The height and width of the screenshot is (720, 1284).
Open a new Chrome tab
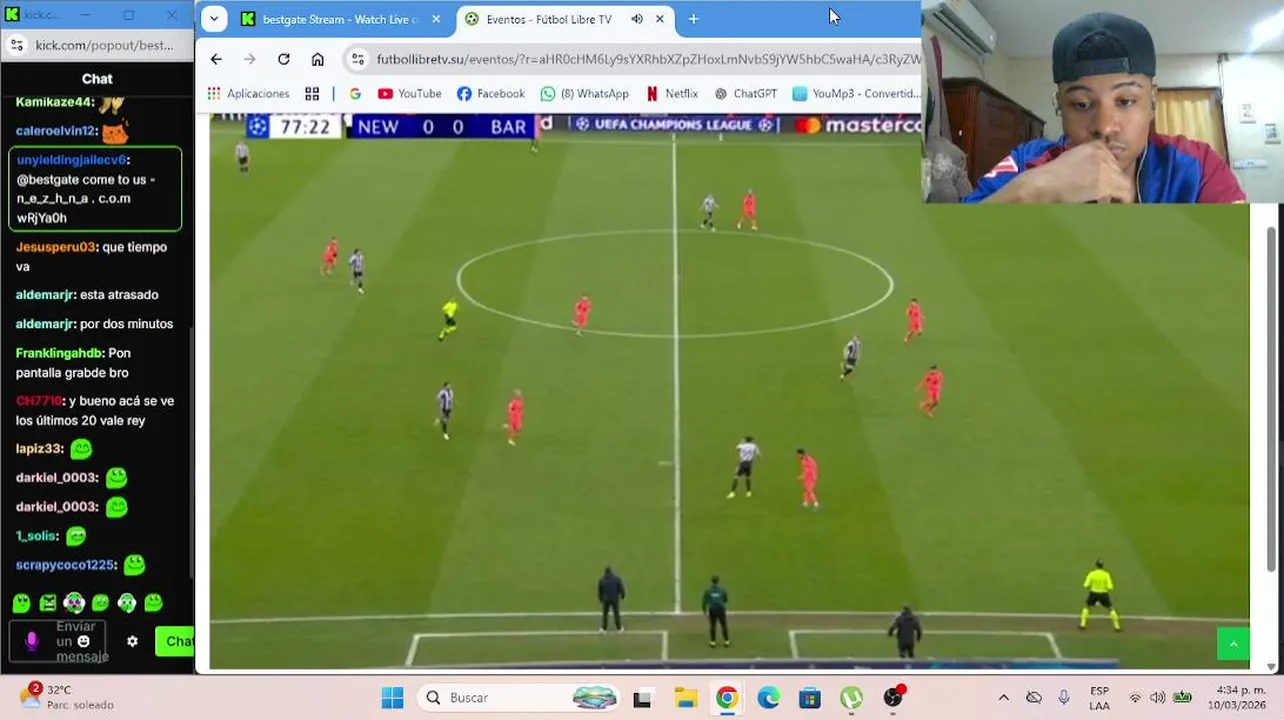point(693,19)
